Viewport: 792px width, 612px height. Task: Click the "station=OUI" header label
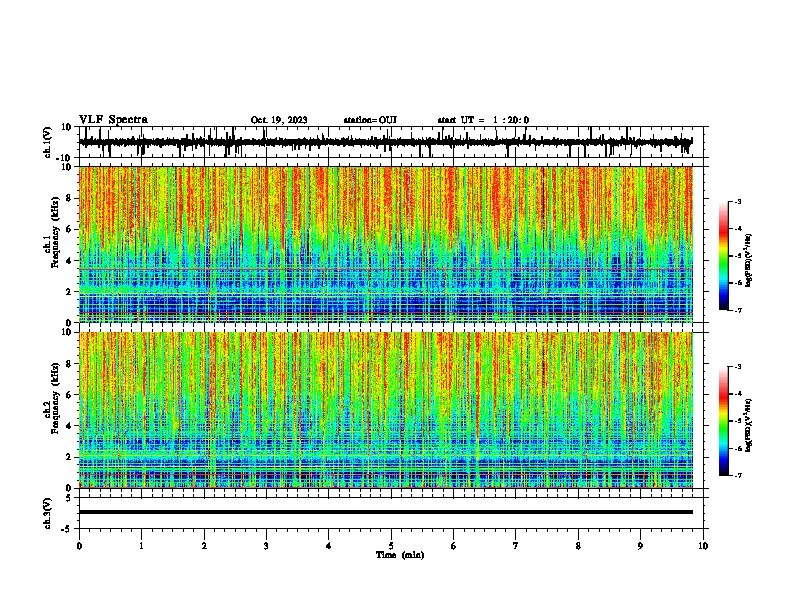(370, 120)
